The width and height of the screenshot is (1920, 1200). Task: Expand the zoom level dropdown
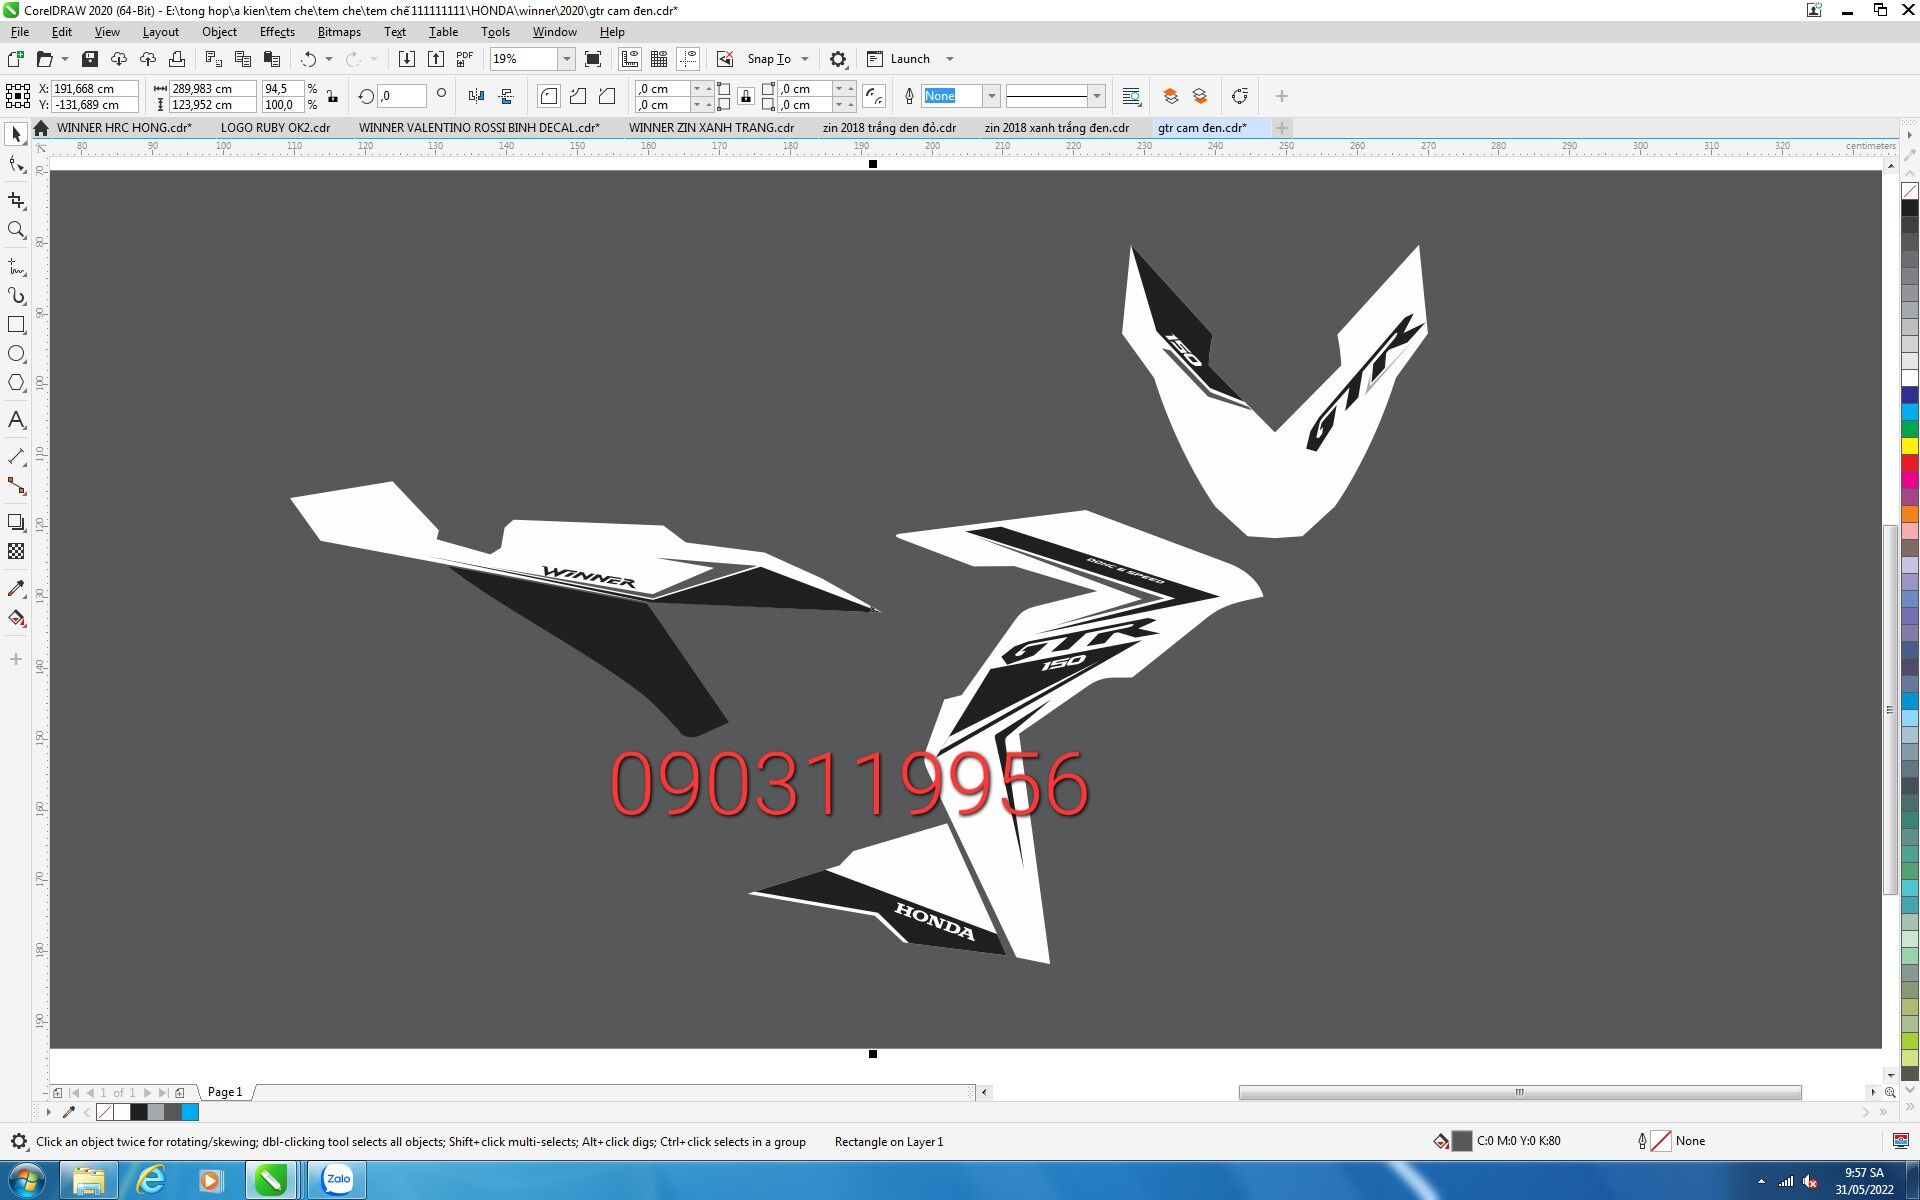tap(566, 59)
